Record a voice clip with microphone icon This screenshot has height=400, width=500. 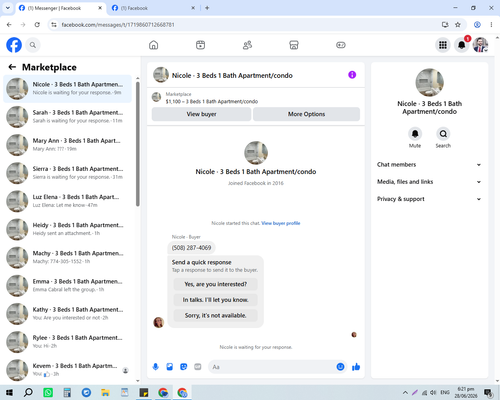(156, 367)
